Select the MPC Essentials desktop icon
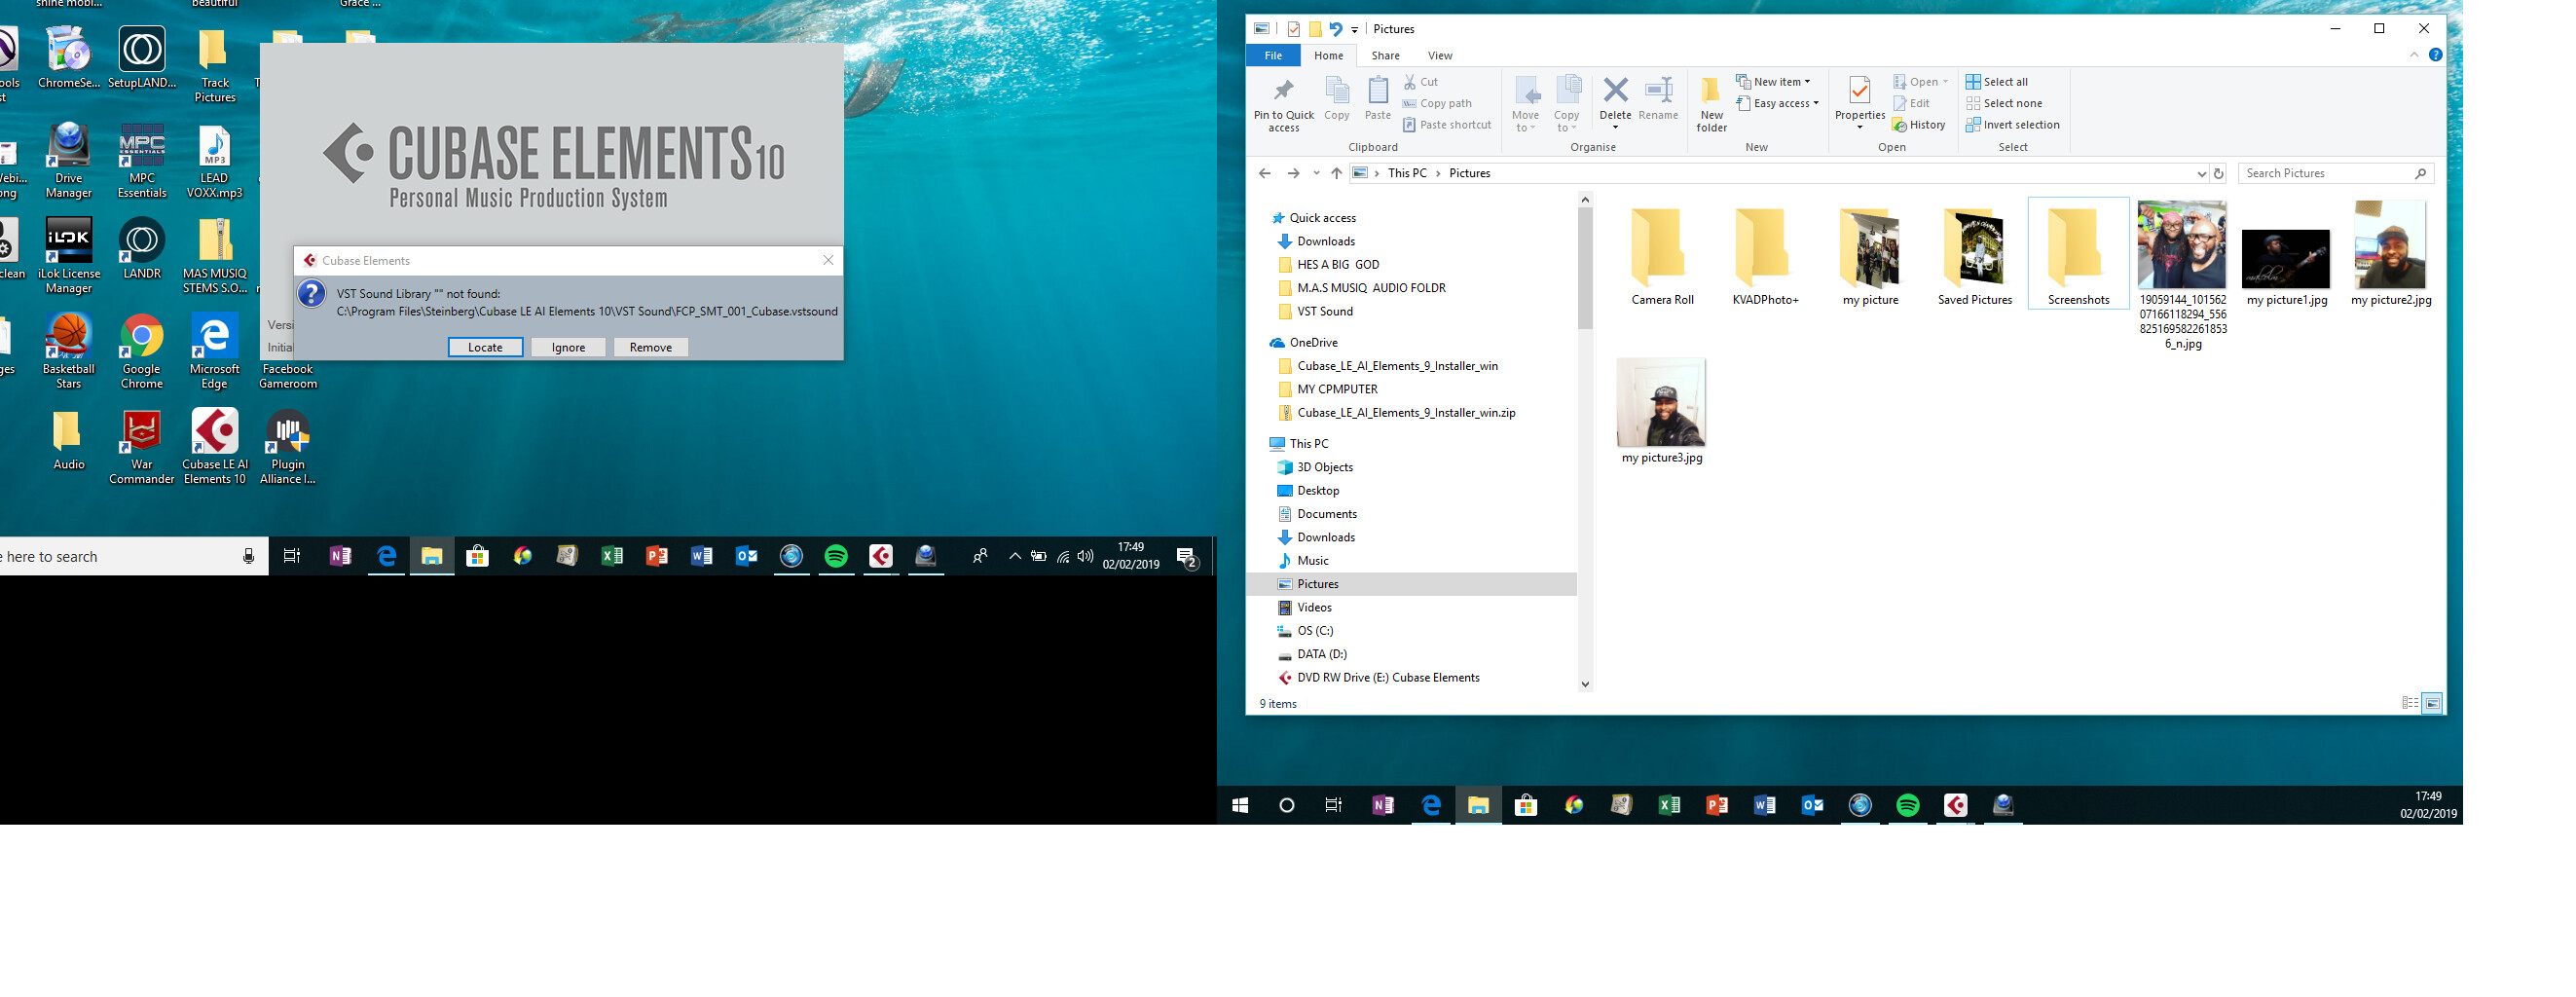The image size is (2576, 997). coord(142,161)
